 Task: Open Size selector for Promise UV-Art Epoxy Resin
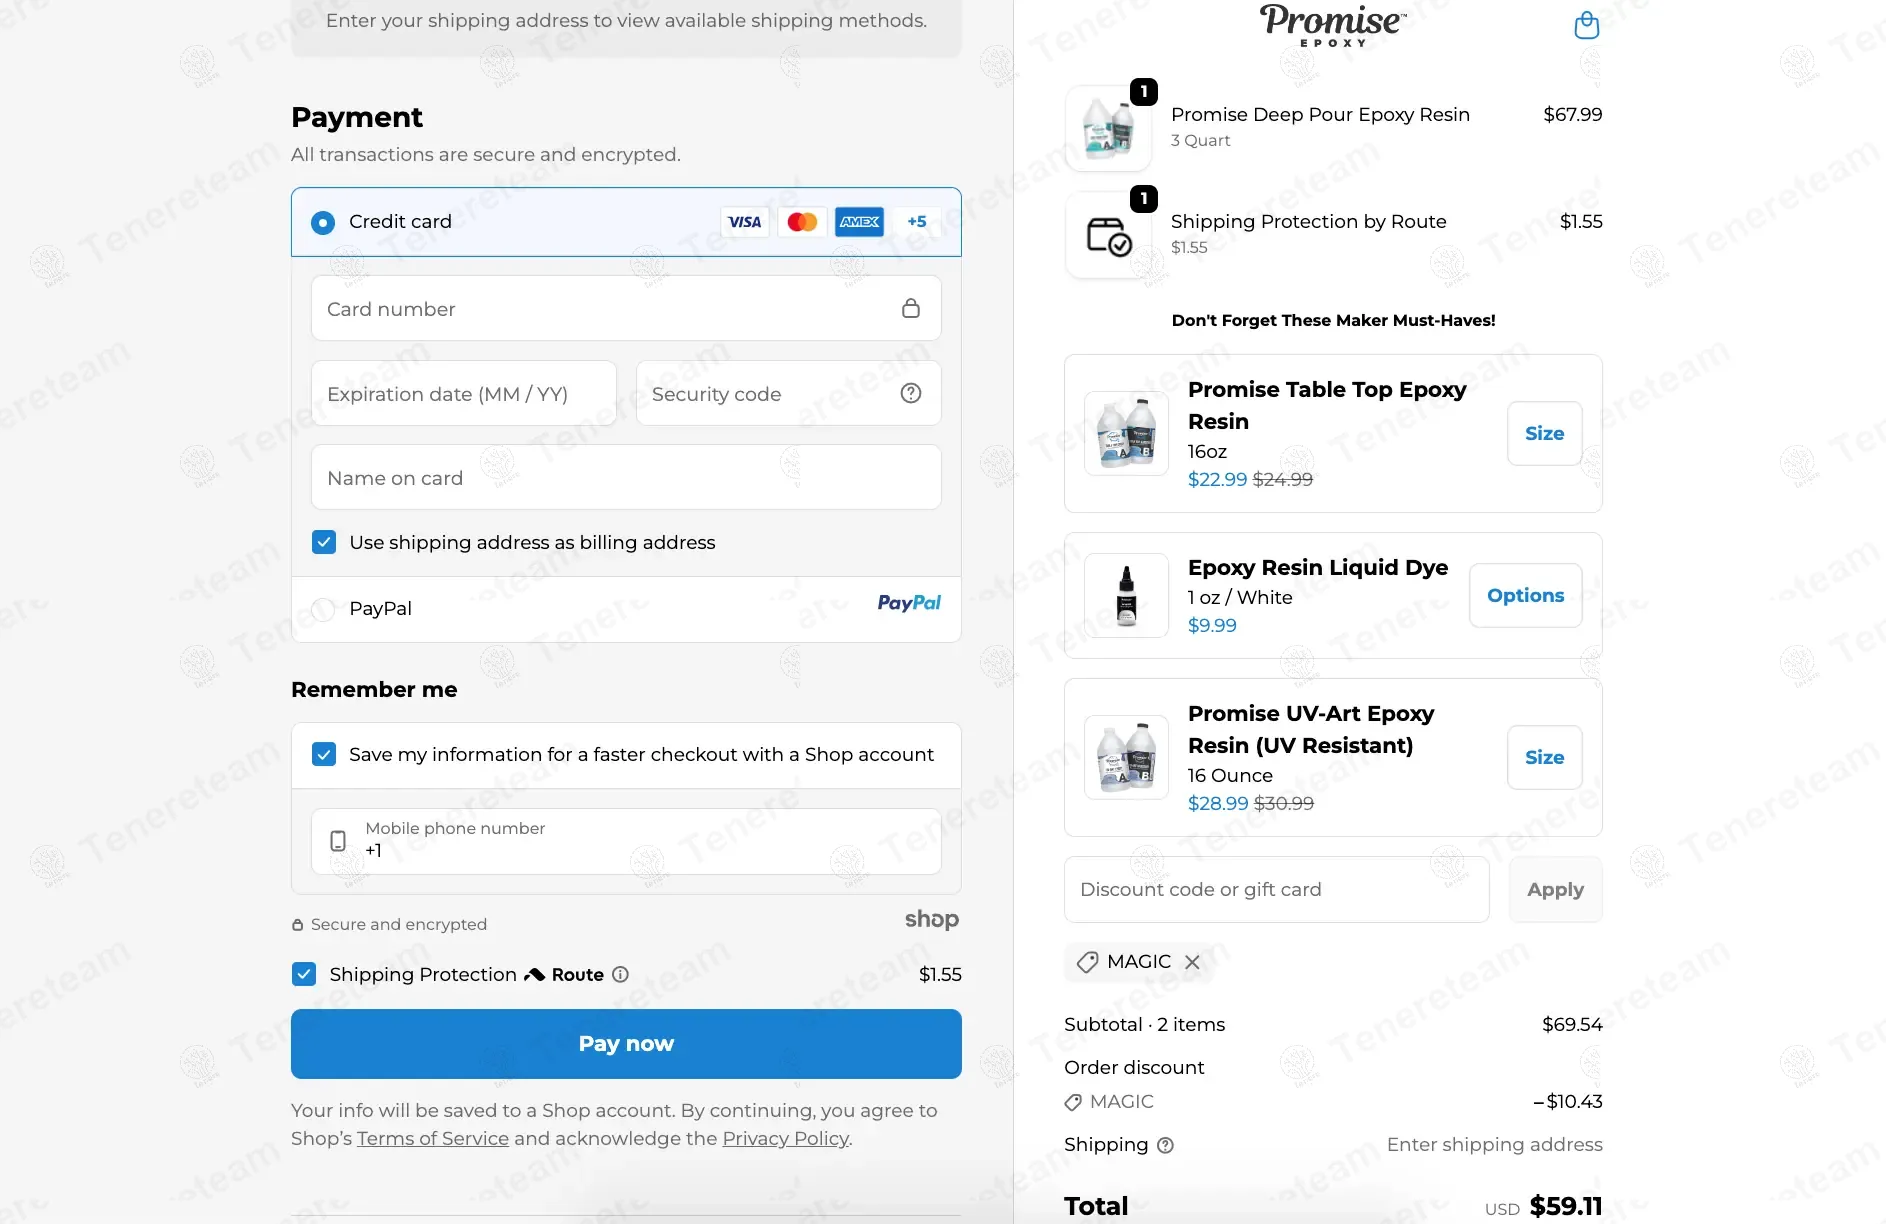click(x=1544, y=757)
